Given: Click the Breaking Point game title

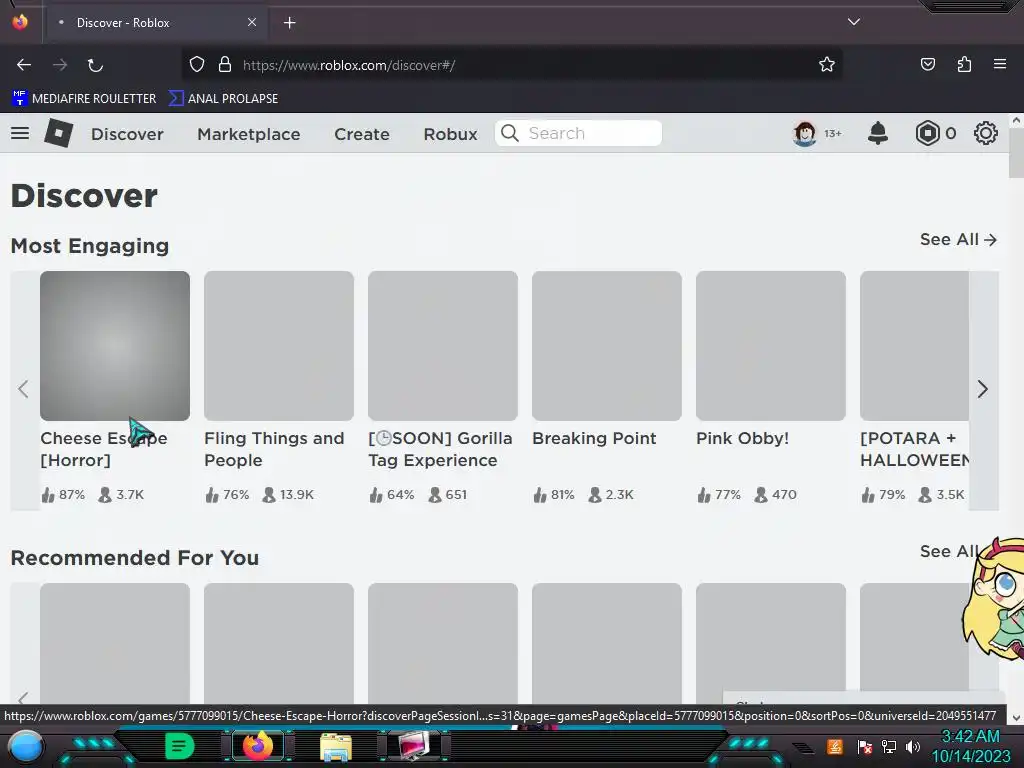Looking at the screenshot, I should click(x=594, y=438).
